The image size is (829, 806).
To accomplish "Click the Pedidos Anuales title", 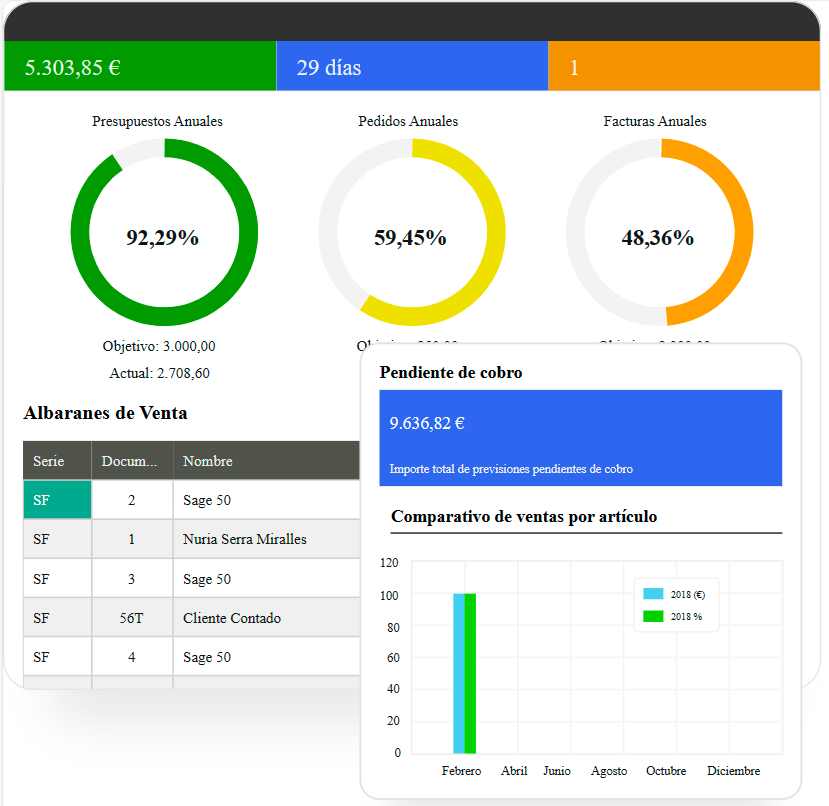I will pos(408,121).
